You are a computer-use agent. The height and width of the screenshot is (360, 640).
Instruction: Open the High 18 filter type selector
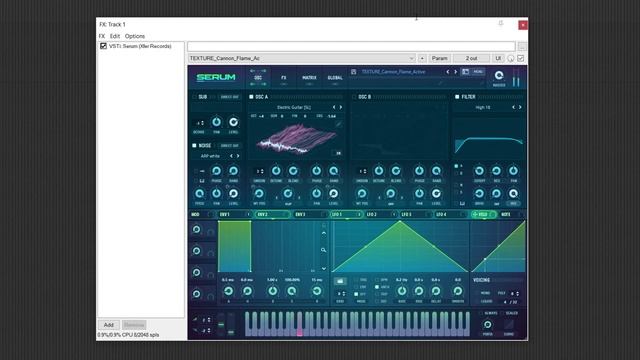[x=483, y=107]
